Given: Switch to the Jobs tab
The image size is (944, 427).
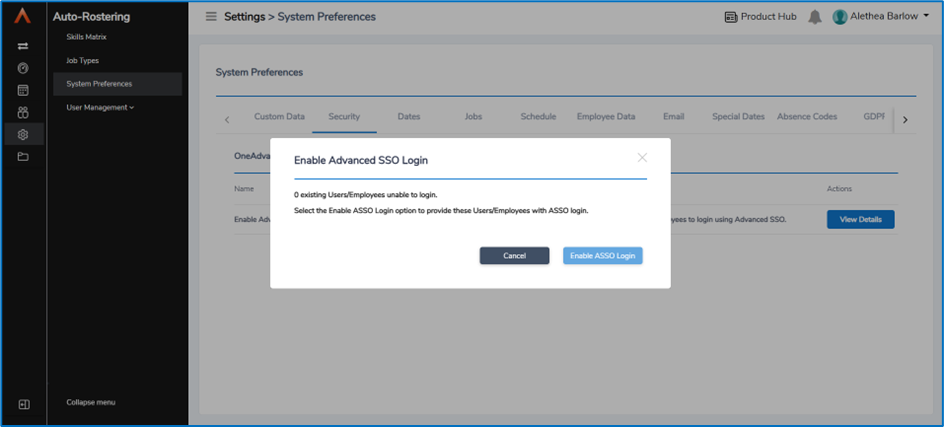Looking at the screenshot, I should click(473, 117).
